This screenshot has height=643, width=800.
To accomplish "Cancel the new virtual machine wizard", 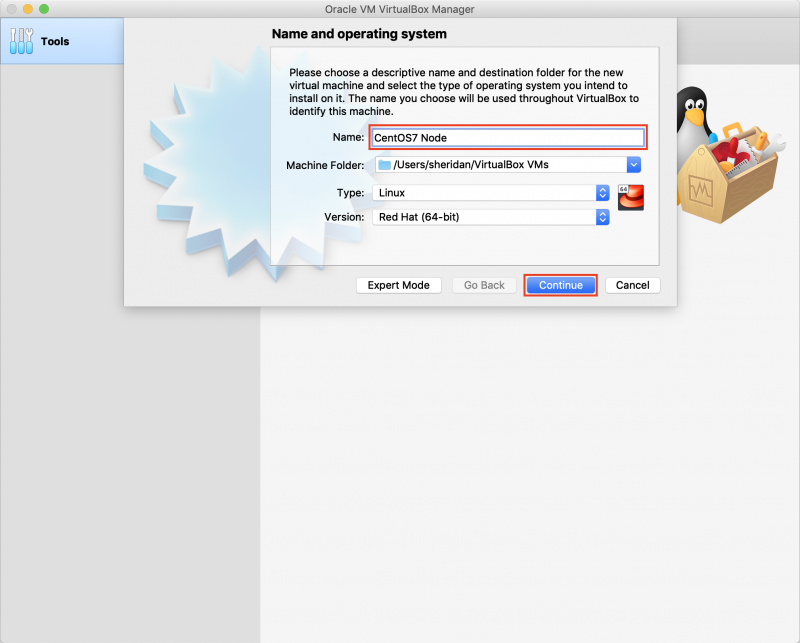I will [632, 285].
